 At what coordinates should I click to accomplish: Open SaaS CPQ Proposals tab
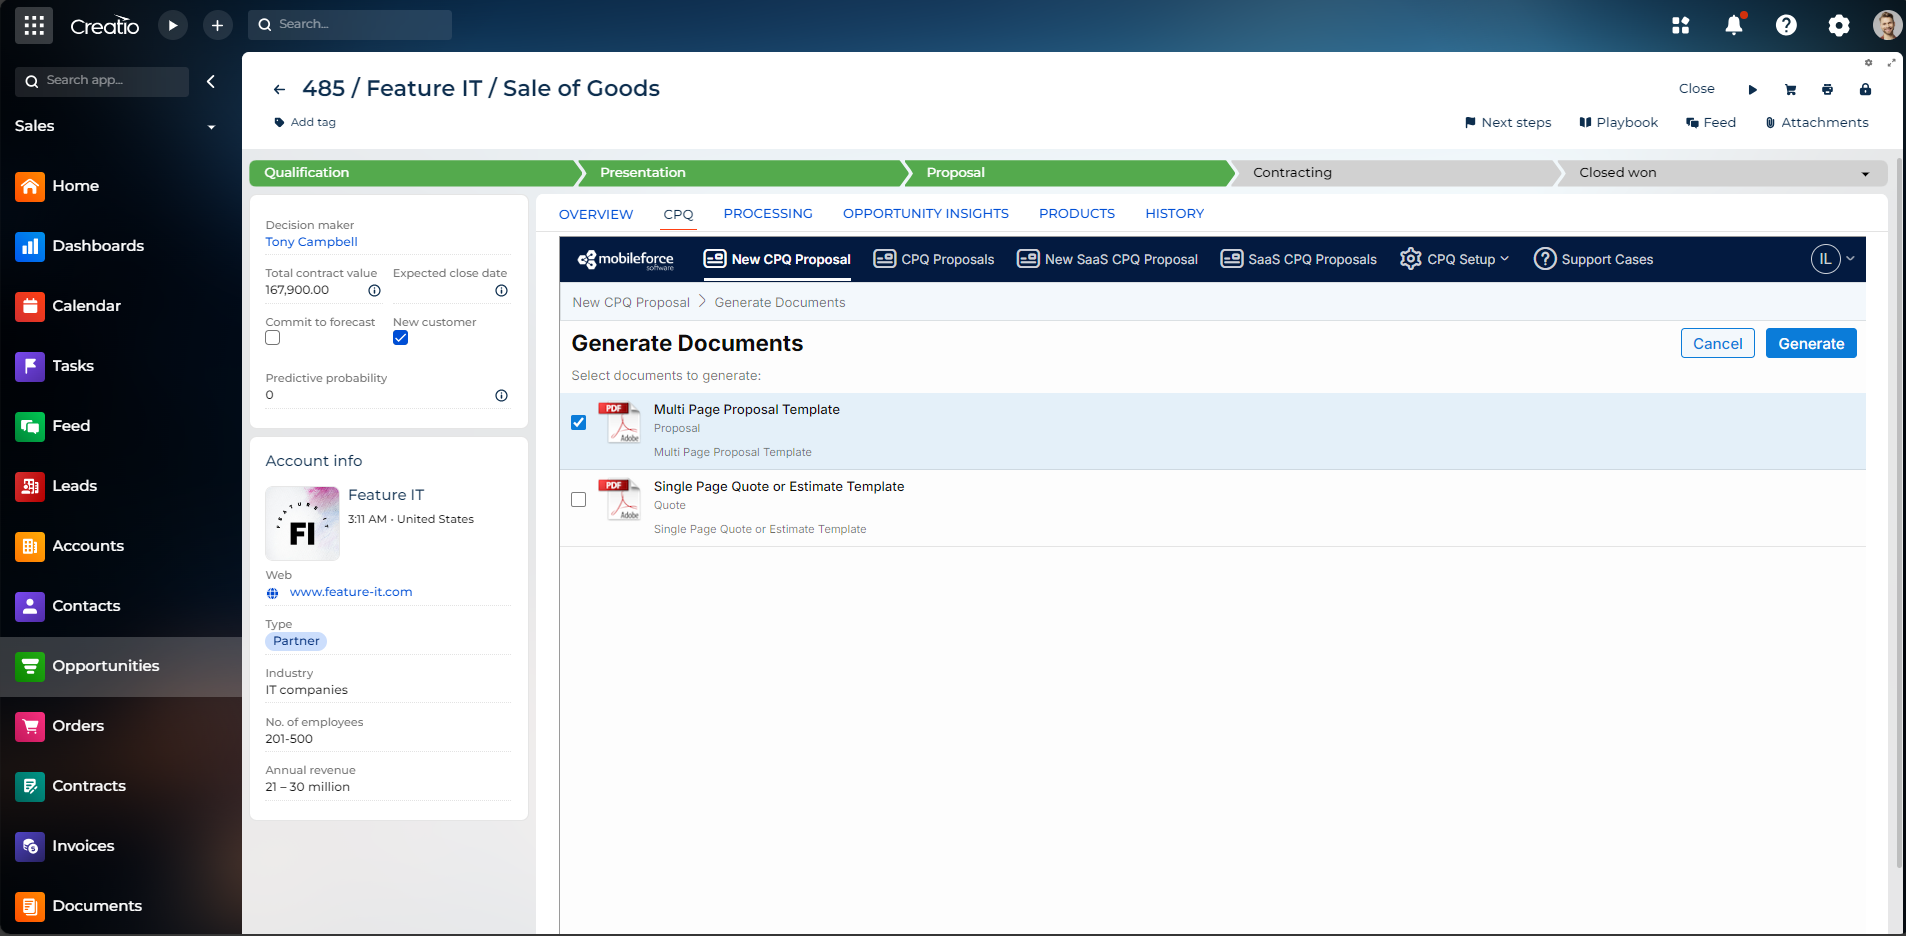coord(1298,259)
